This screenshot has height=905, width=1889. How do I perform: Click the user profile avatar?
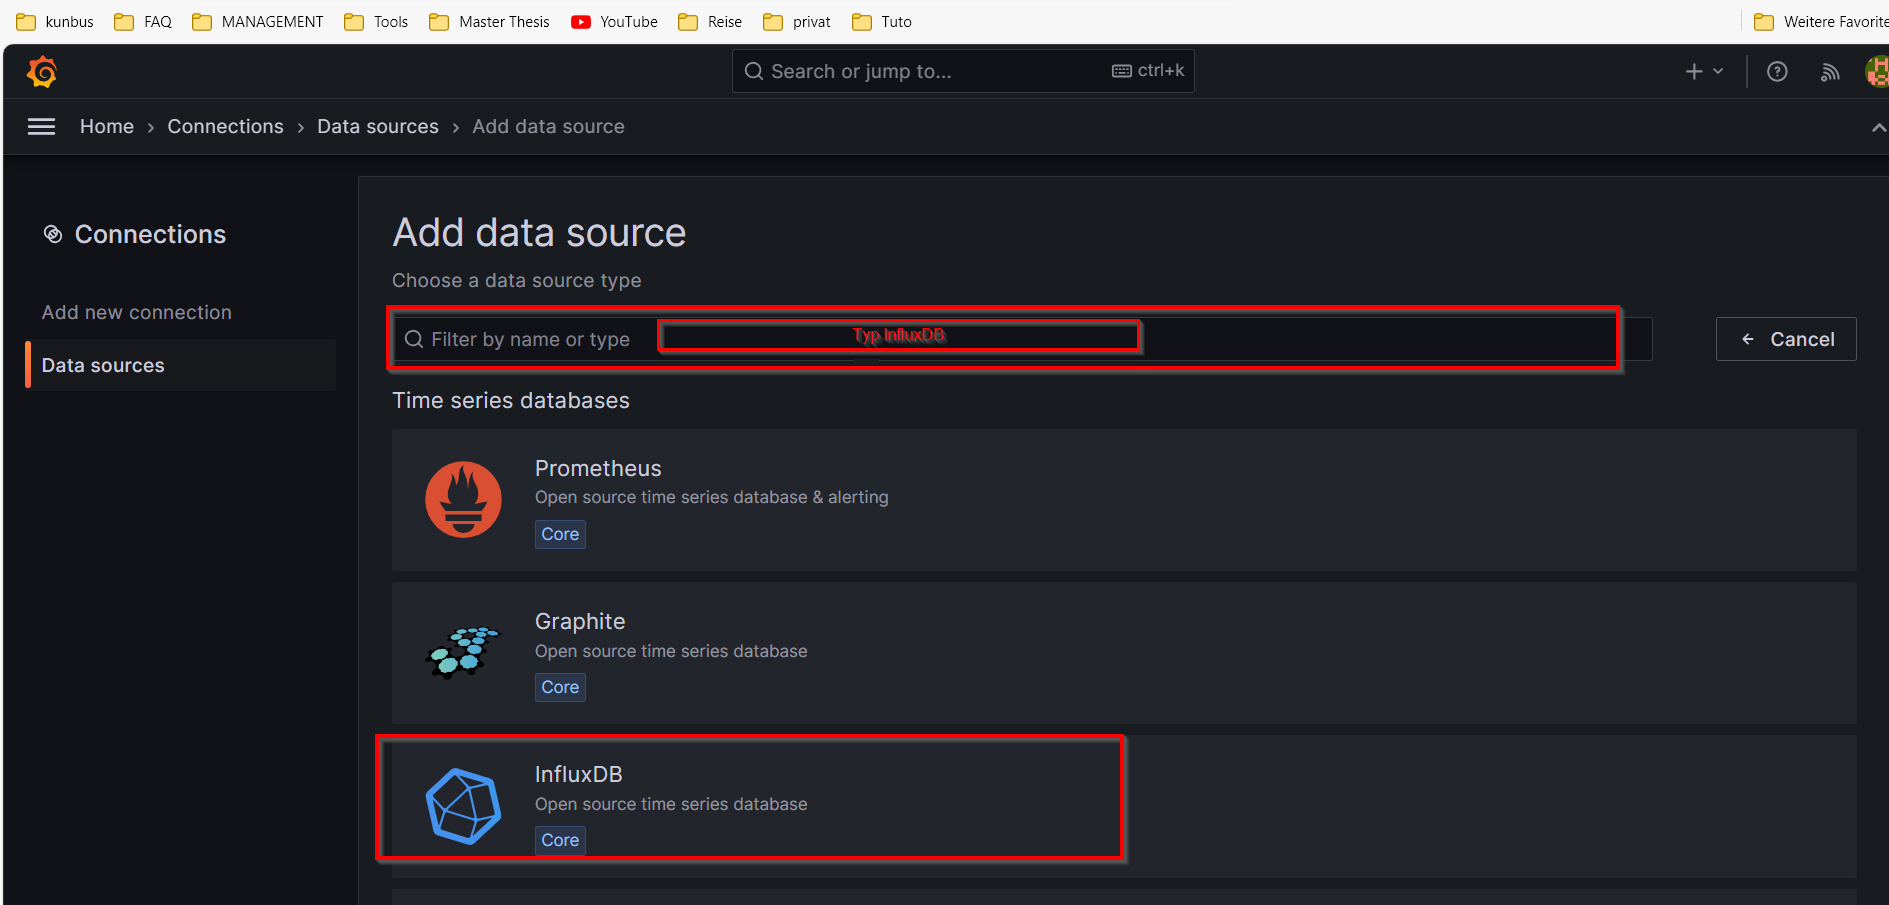pos(1878,71)
